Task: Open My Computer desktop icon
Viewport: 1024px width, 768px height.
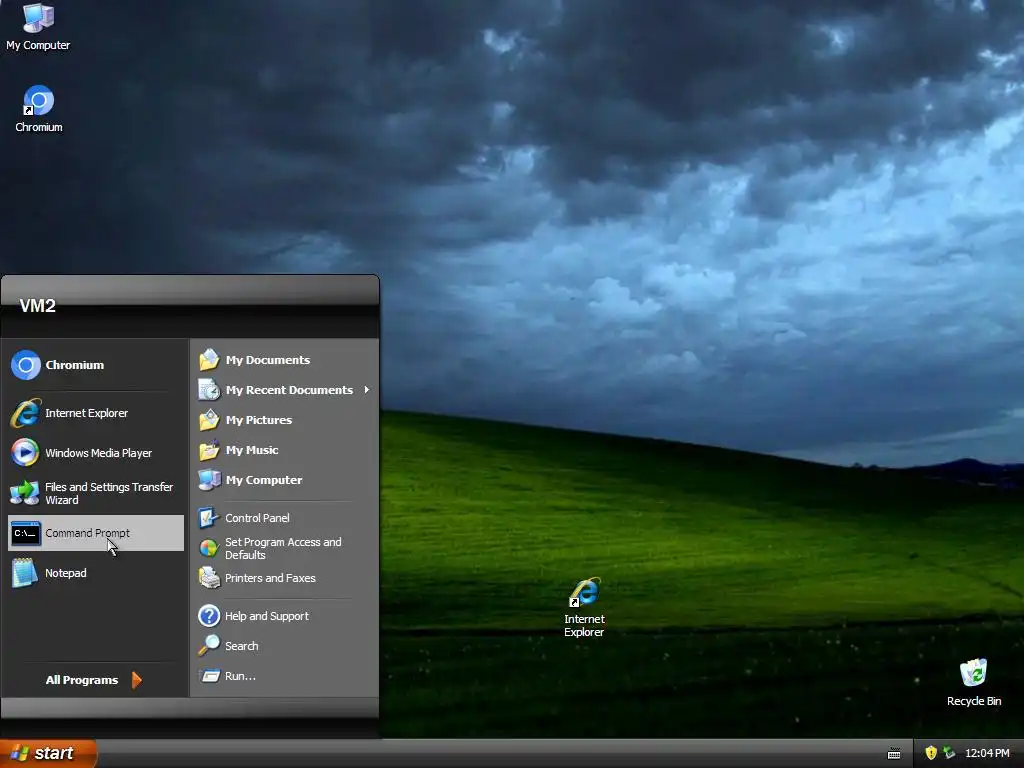Action: [38, 26]
